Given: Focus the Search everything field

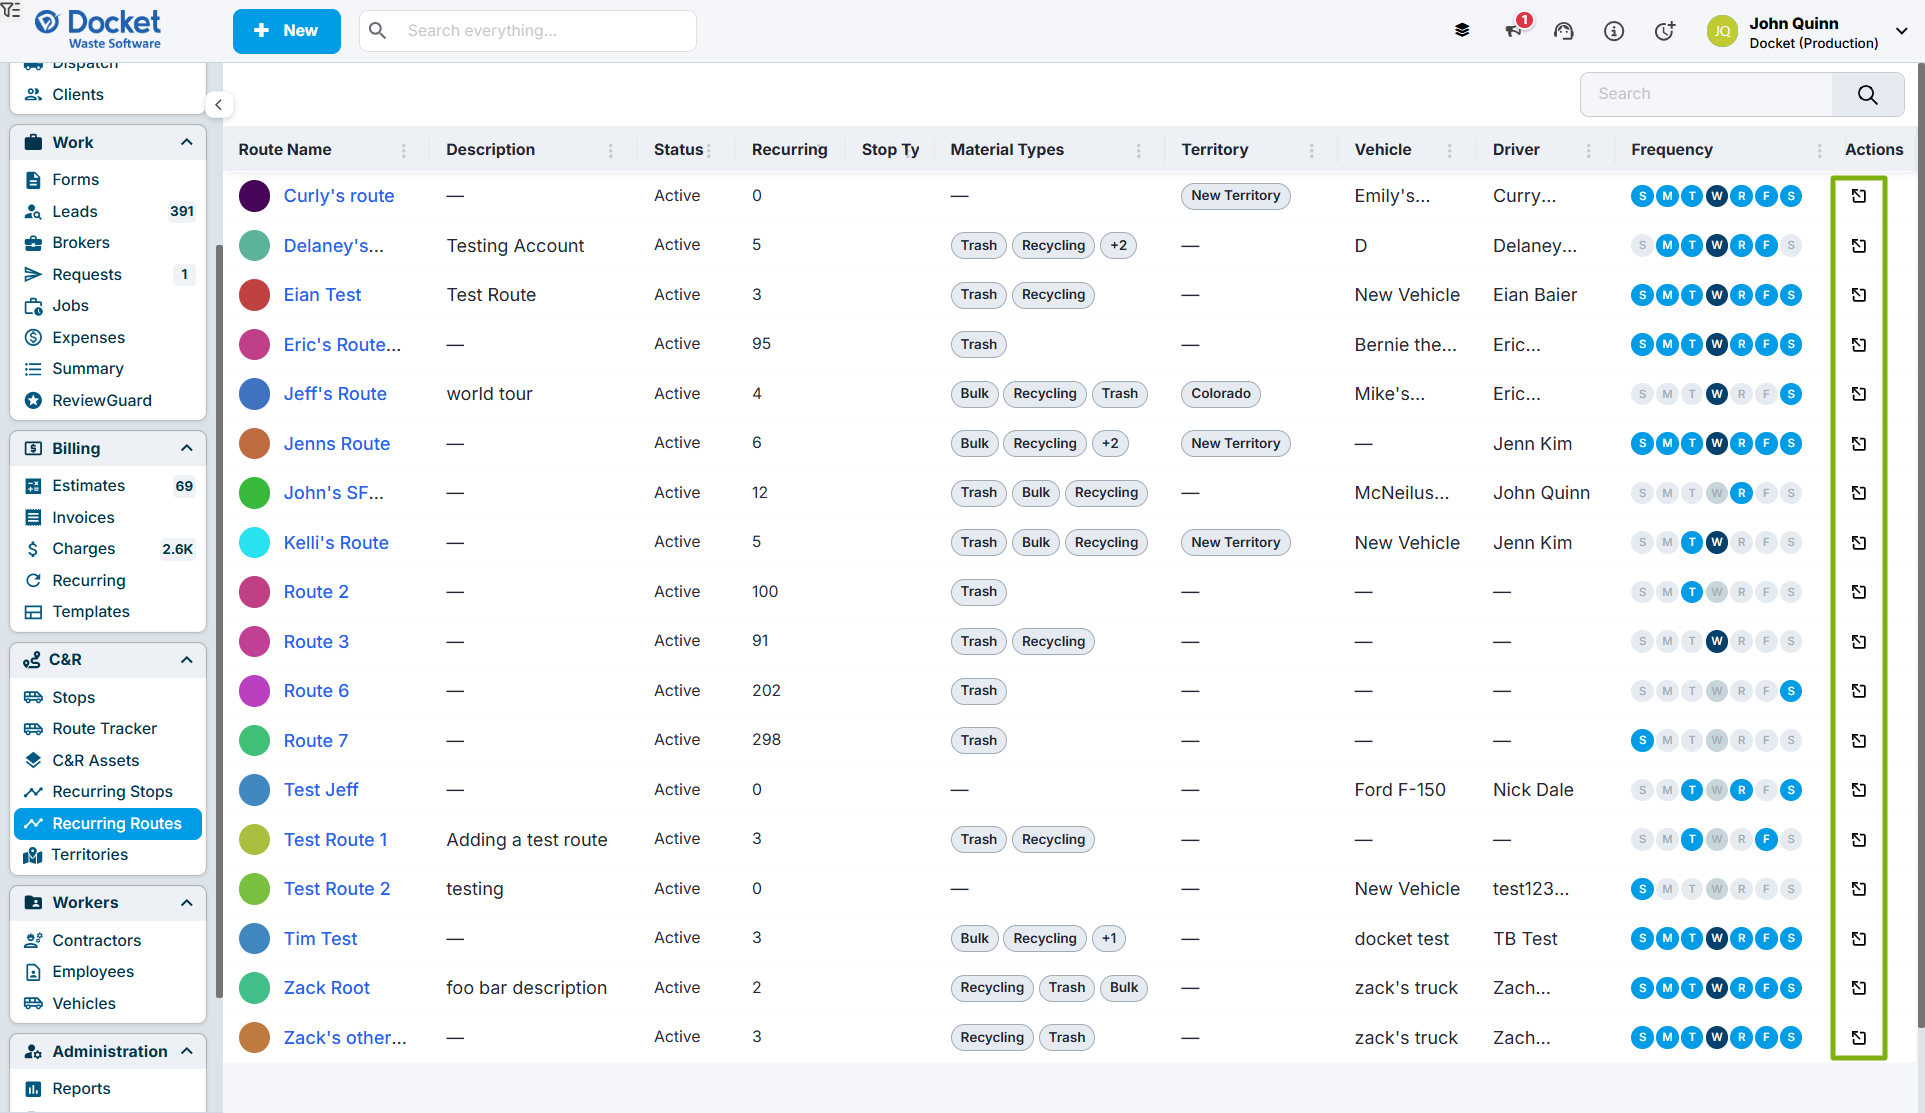Looking at the screenshot, I should click(x=528, y=31).
